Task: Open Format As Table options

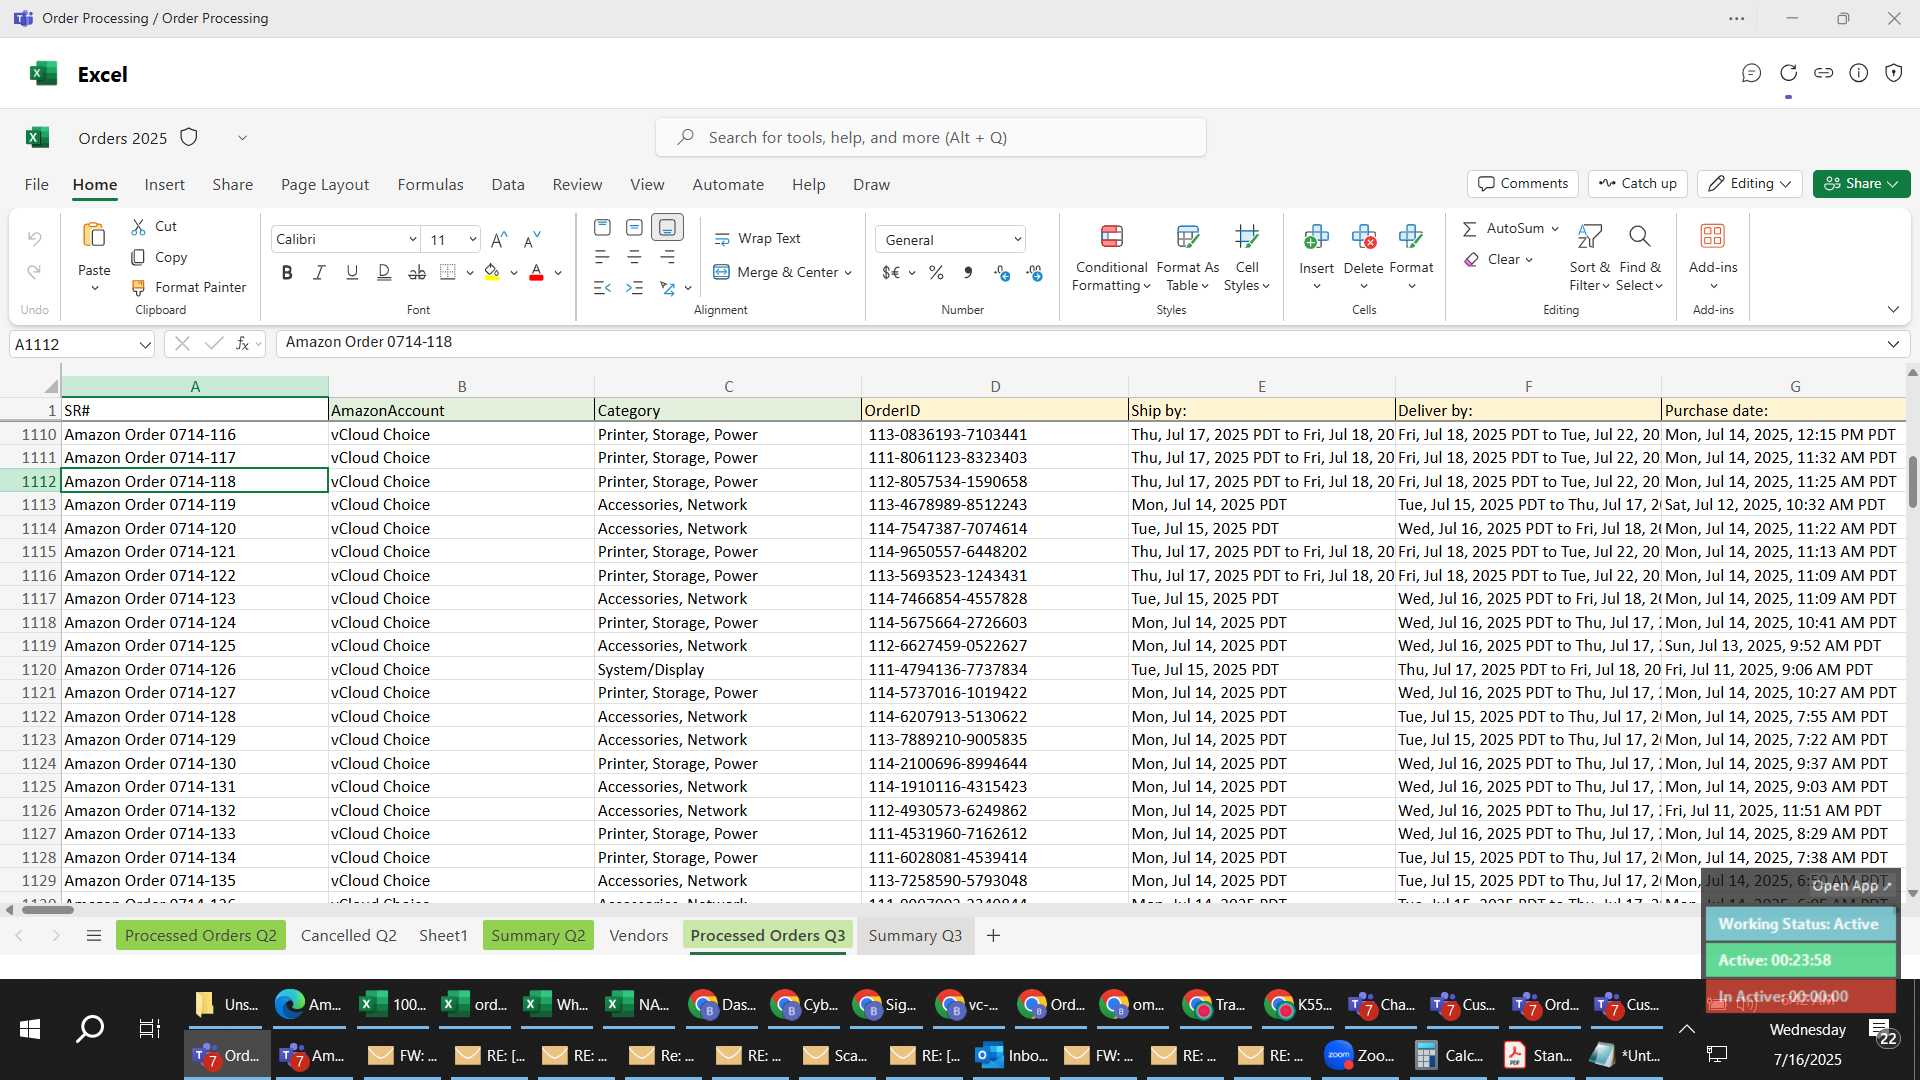Action: [1187, 258]
